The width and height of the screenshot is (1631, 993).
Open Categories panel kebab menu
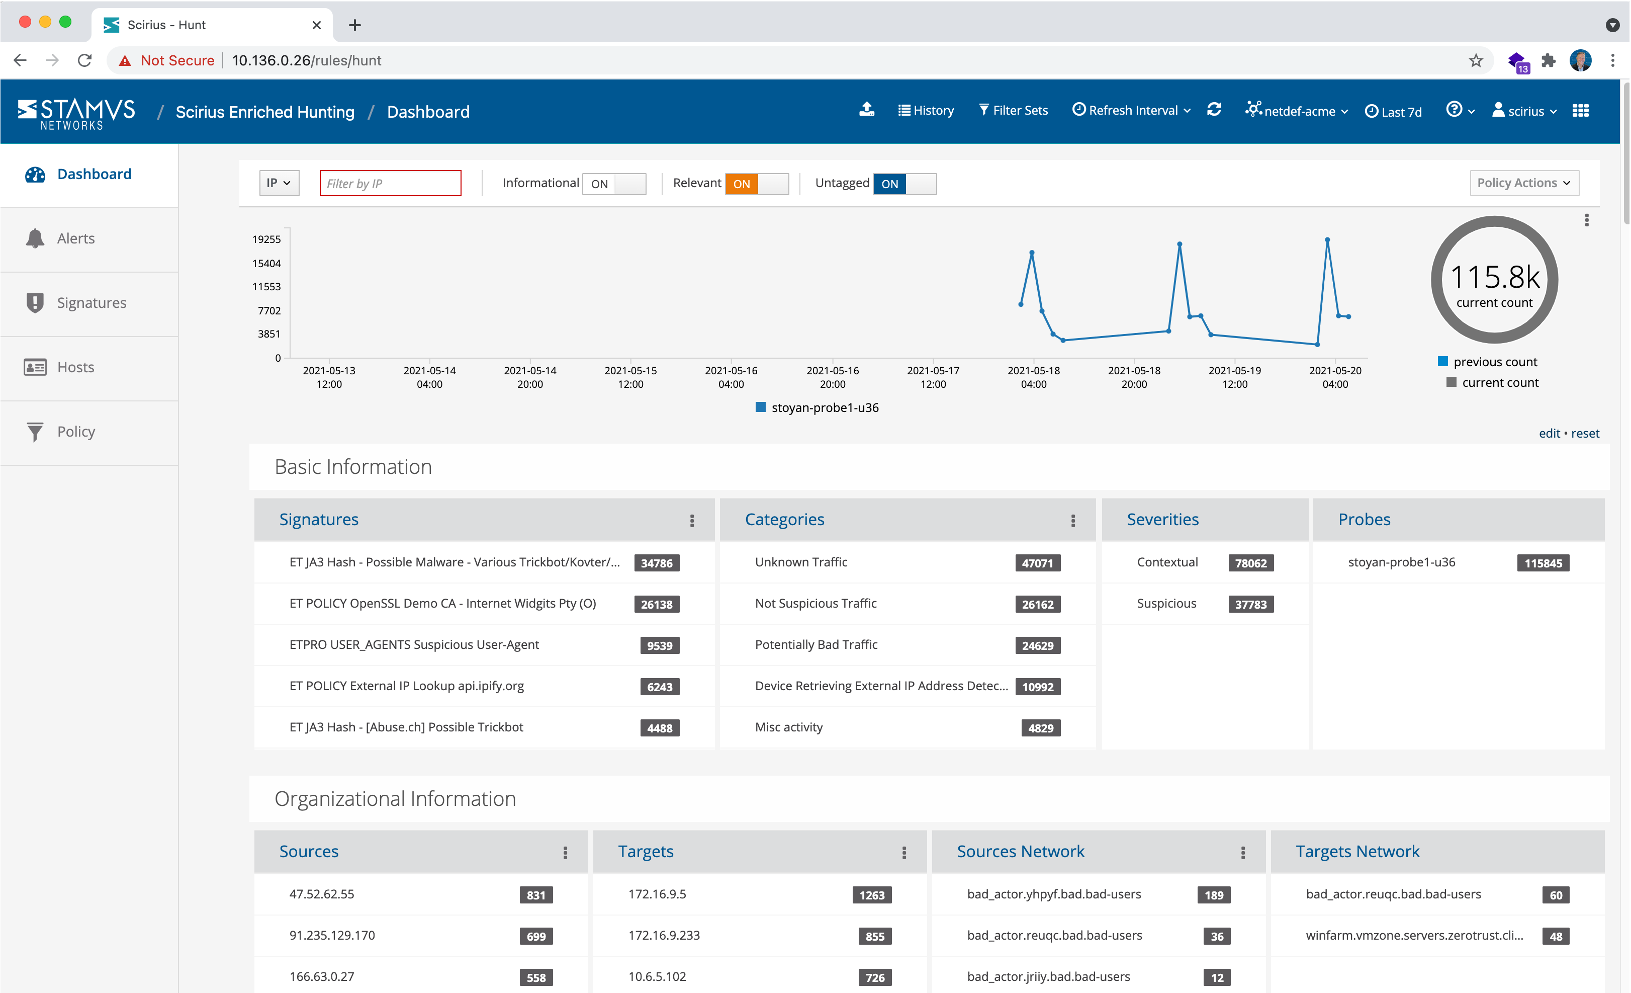[x=1073, y=521]
